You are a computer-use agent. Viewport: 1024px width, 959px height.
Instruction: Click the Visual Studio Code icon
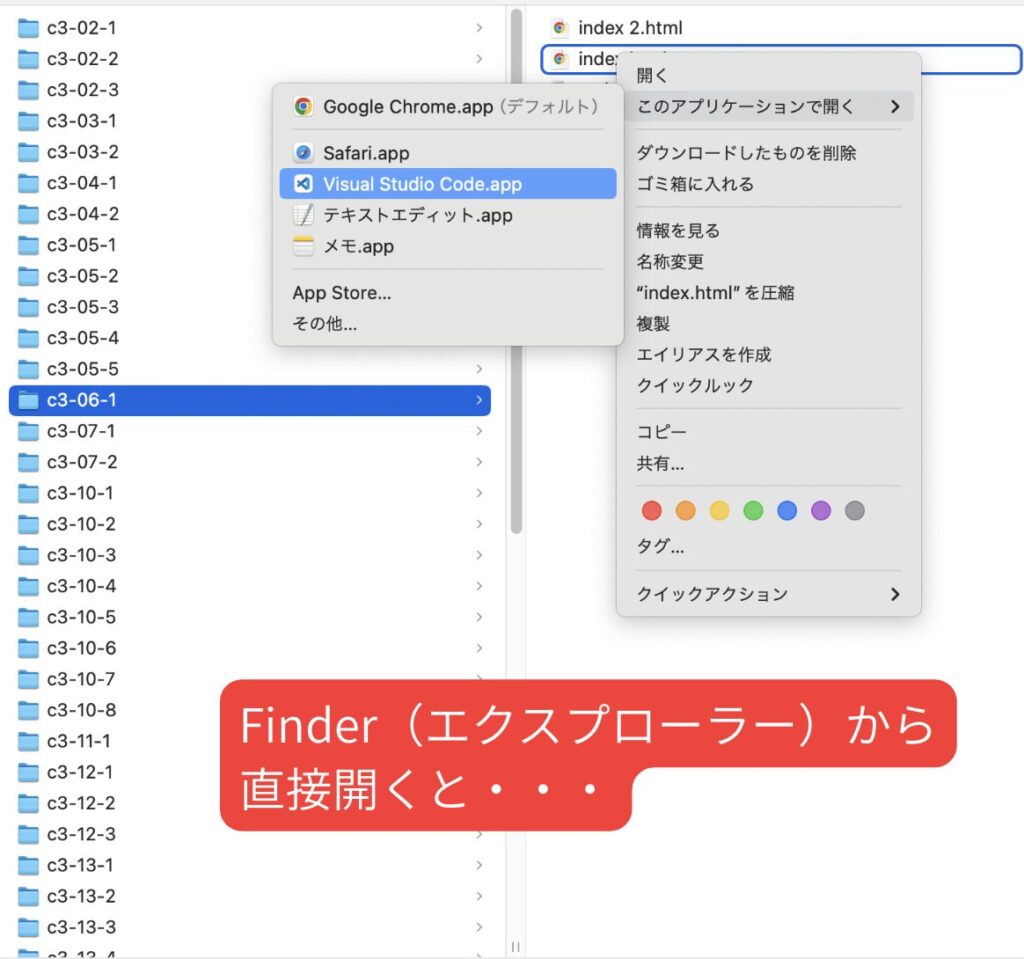[x=303, y=184]
